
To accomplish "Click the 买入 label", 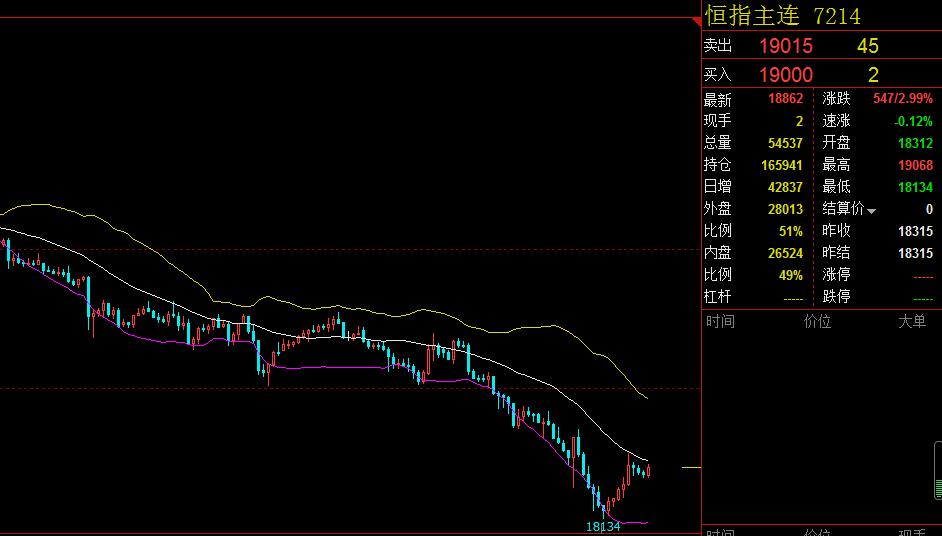I will click(x=718, y=75).
